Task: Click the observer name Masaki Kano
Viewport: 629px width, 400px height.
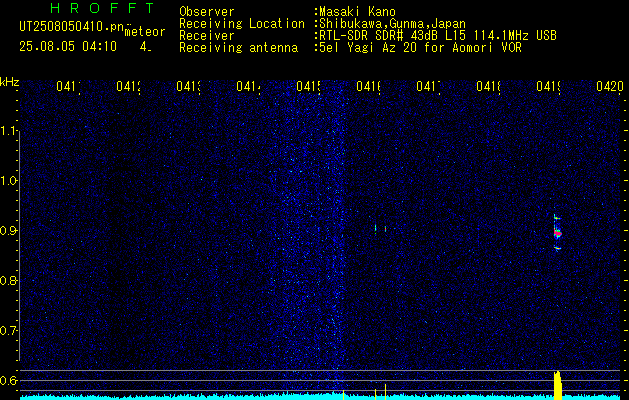Action: tap(357, 12)
